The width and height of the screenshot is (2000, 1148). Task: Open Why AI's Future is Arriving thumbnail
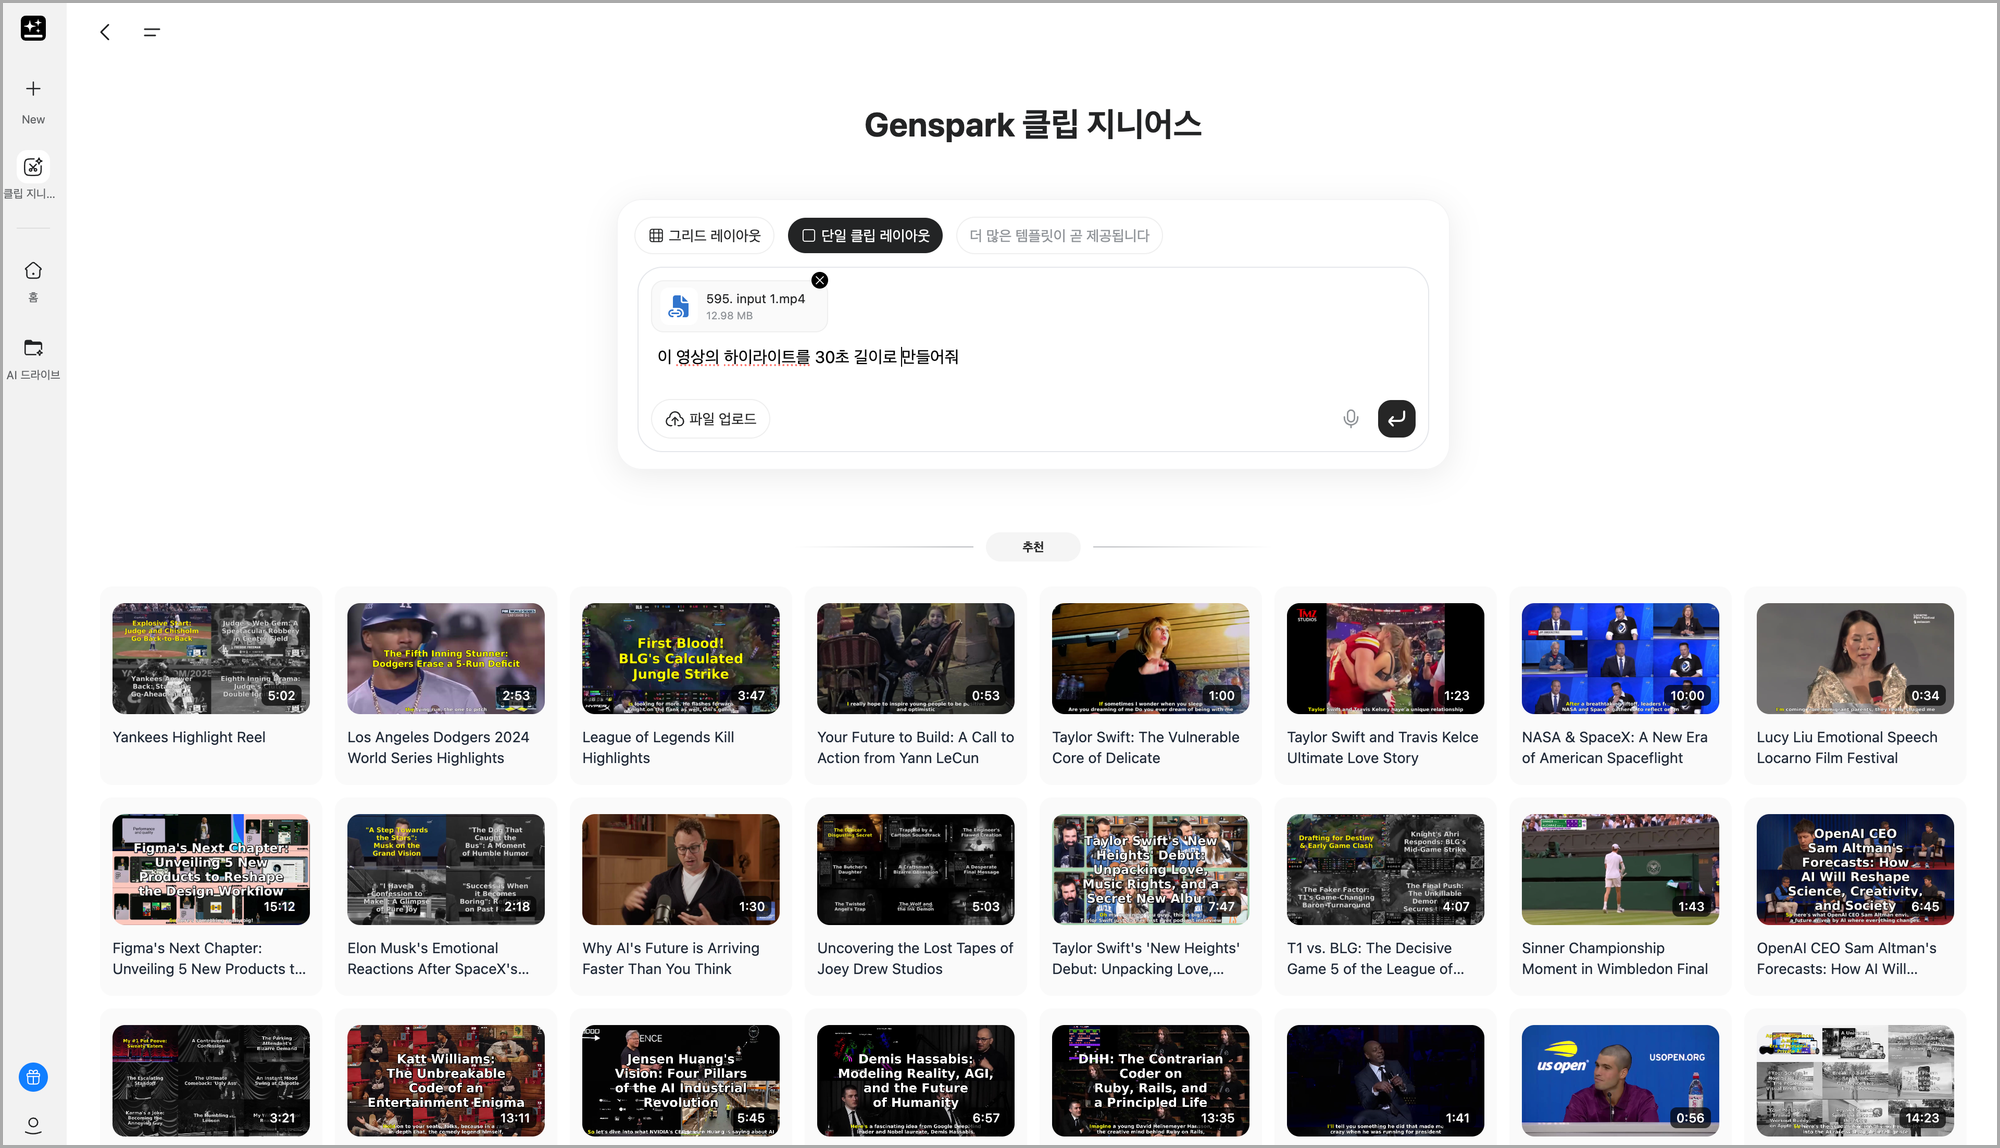681,869
